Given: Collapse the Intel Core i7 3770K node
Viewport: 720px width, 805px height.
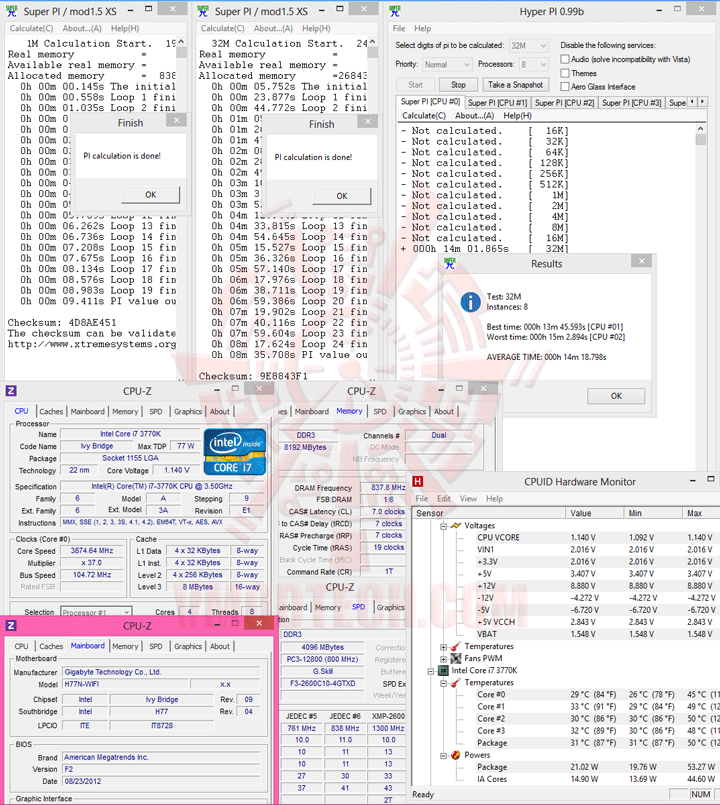Looking at the screenshot, I should [x=431, y=670].
